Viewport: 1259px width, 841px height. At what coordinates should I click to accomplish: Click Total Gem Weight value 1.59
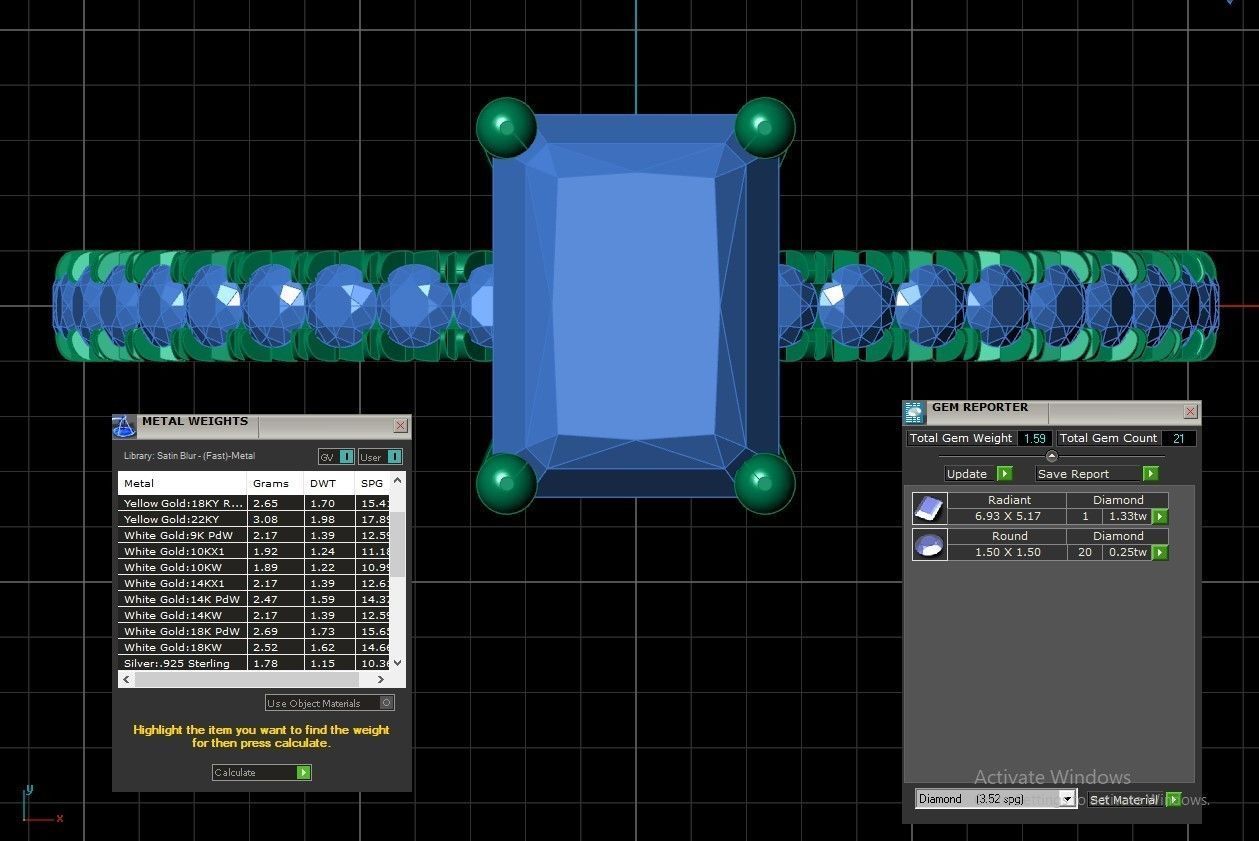[1034, 438]
